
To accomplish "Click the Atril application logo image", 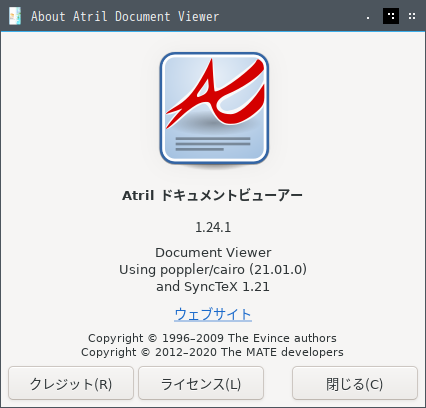I will click(214, 108).
